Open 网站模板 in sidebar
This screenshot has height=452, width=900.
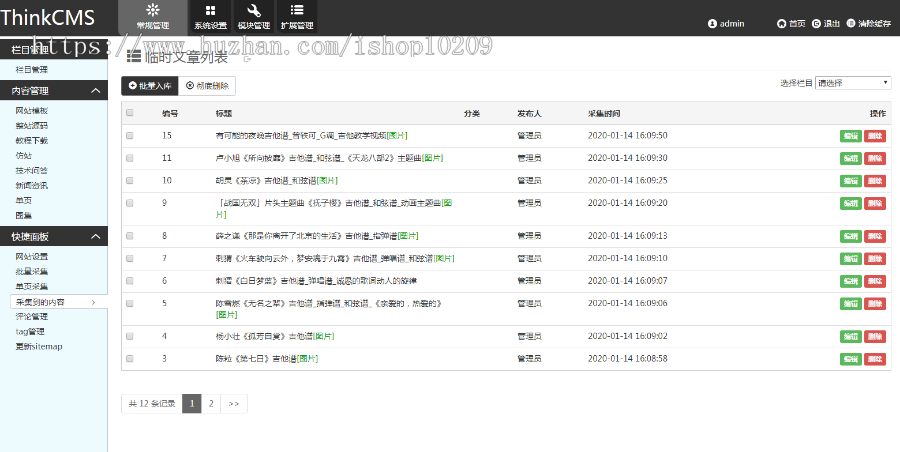[x=32, y=111]
